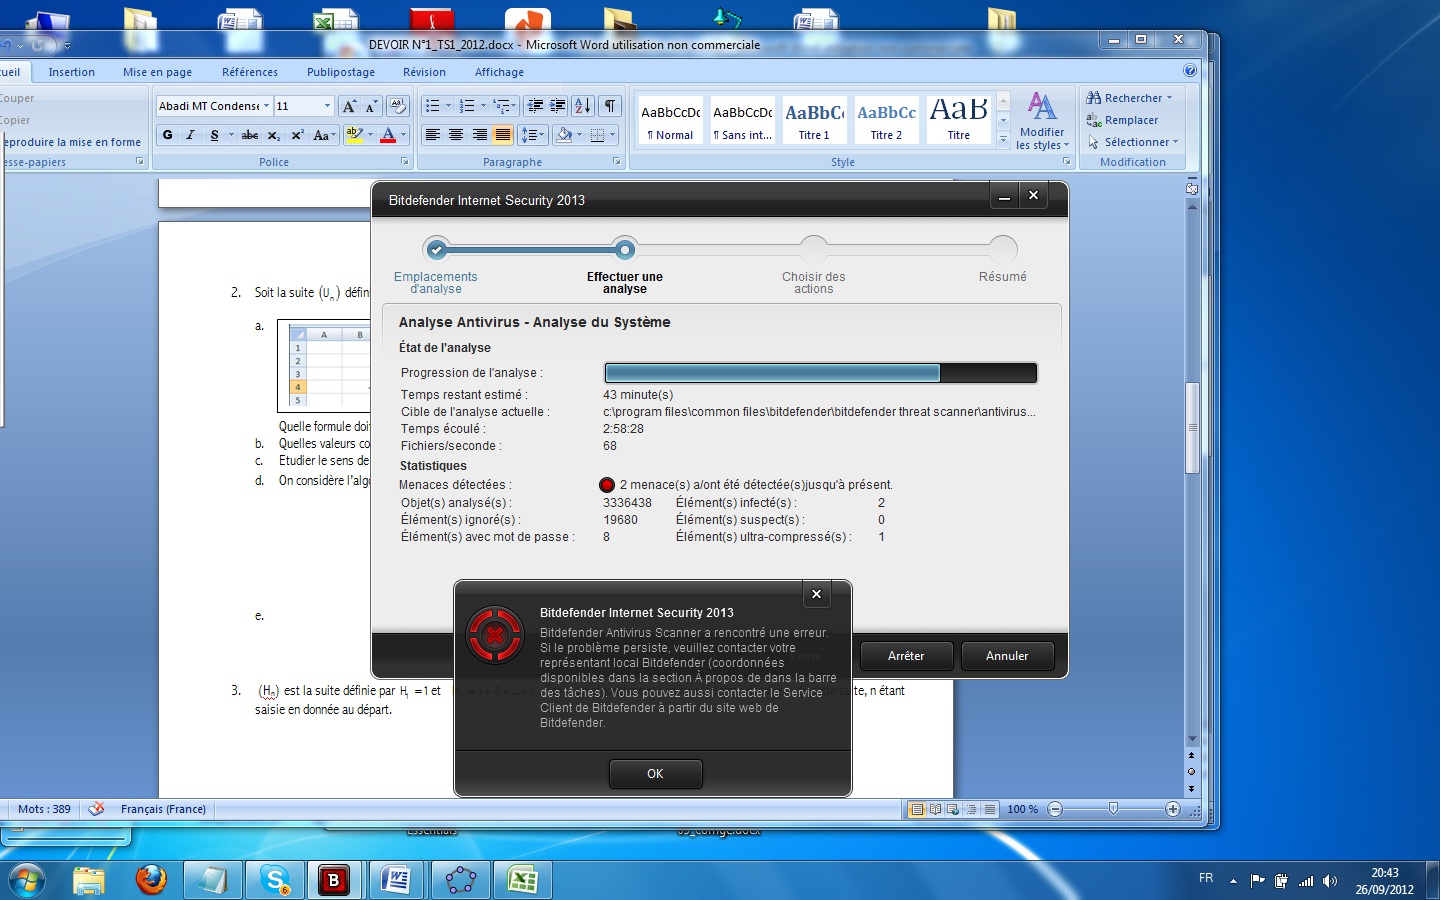Open Word help icon
Image resolution: width=1440 pixels, height=900 pixels.
pos(1190,71)
